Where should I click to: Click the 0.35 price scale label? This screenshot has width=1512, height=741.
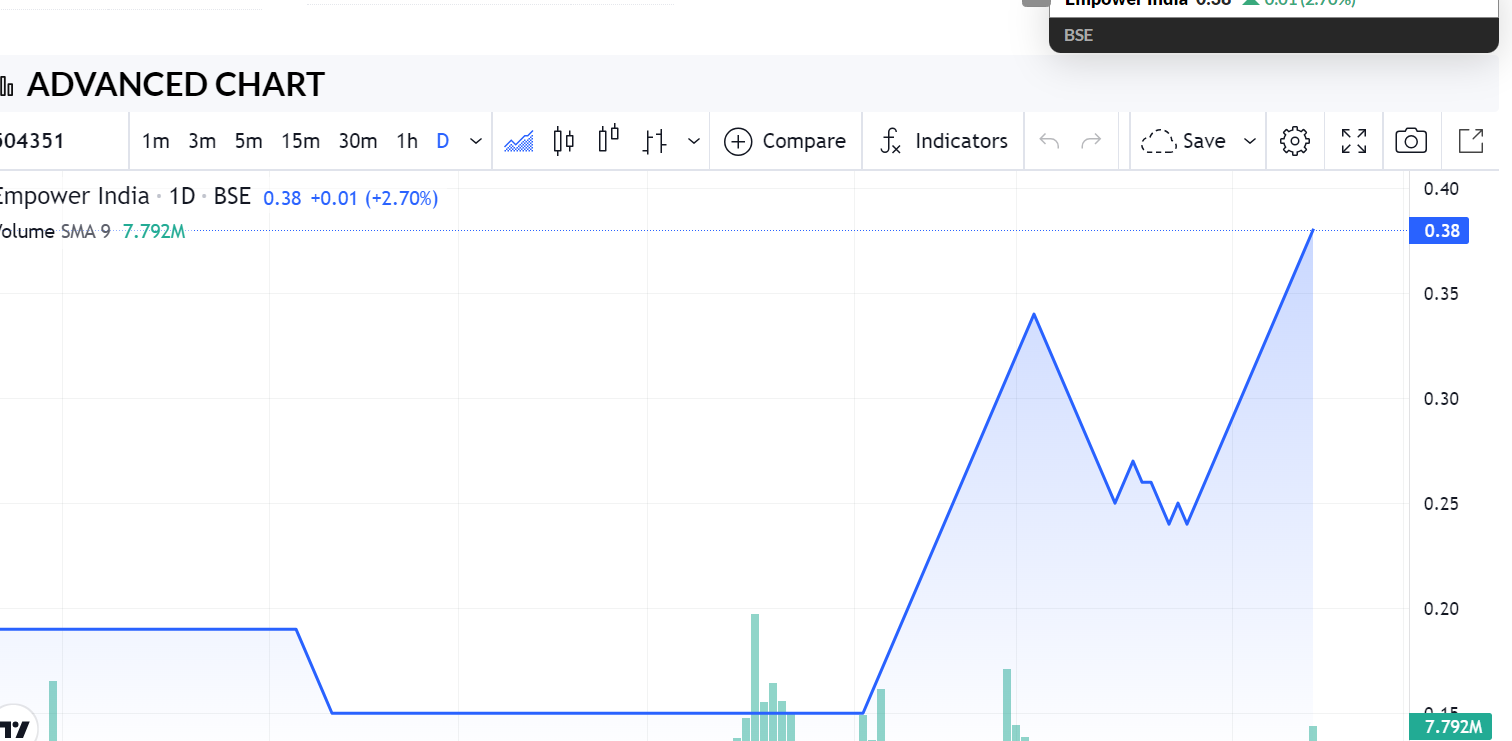tap(1439, 294)
